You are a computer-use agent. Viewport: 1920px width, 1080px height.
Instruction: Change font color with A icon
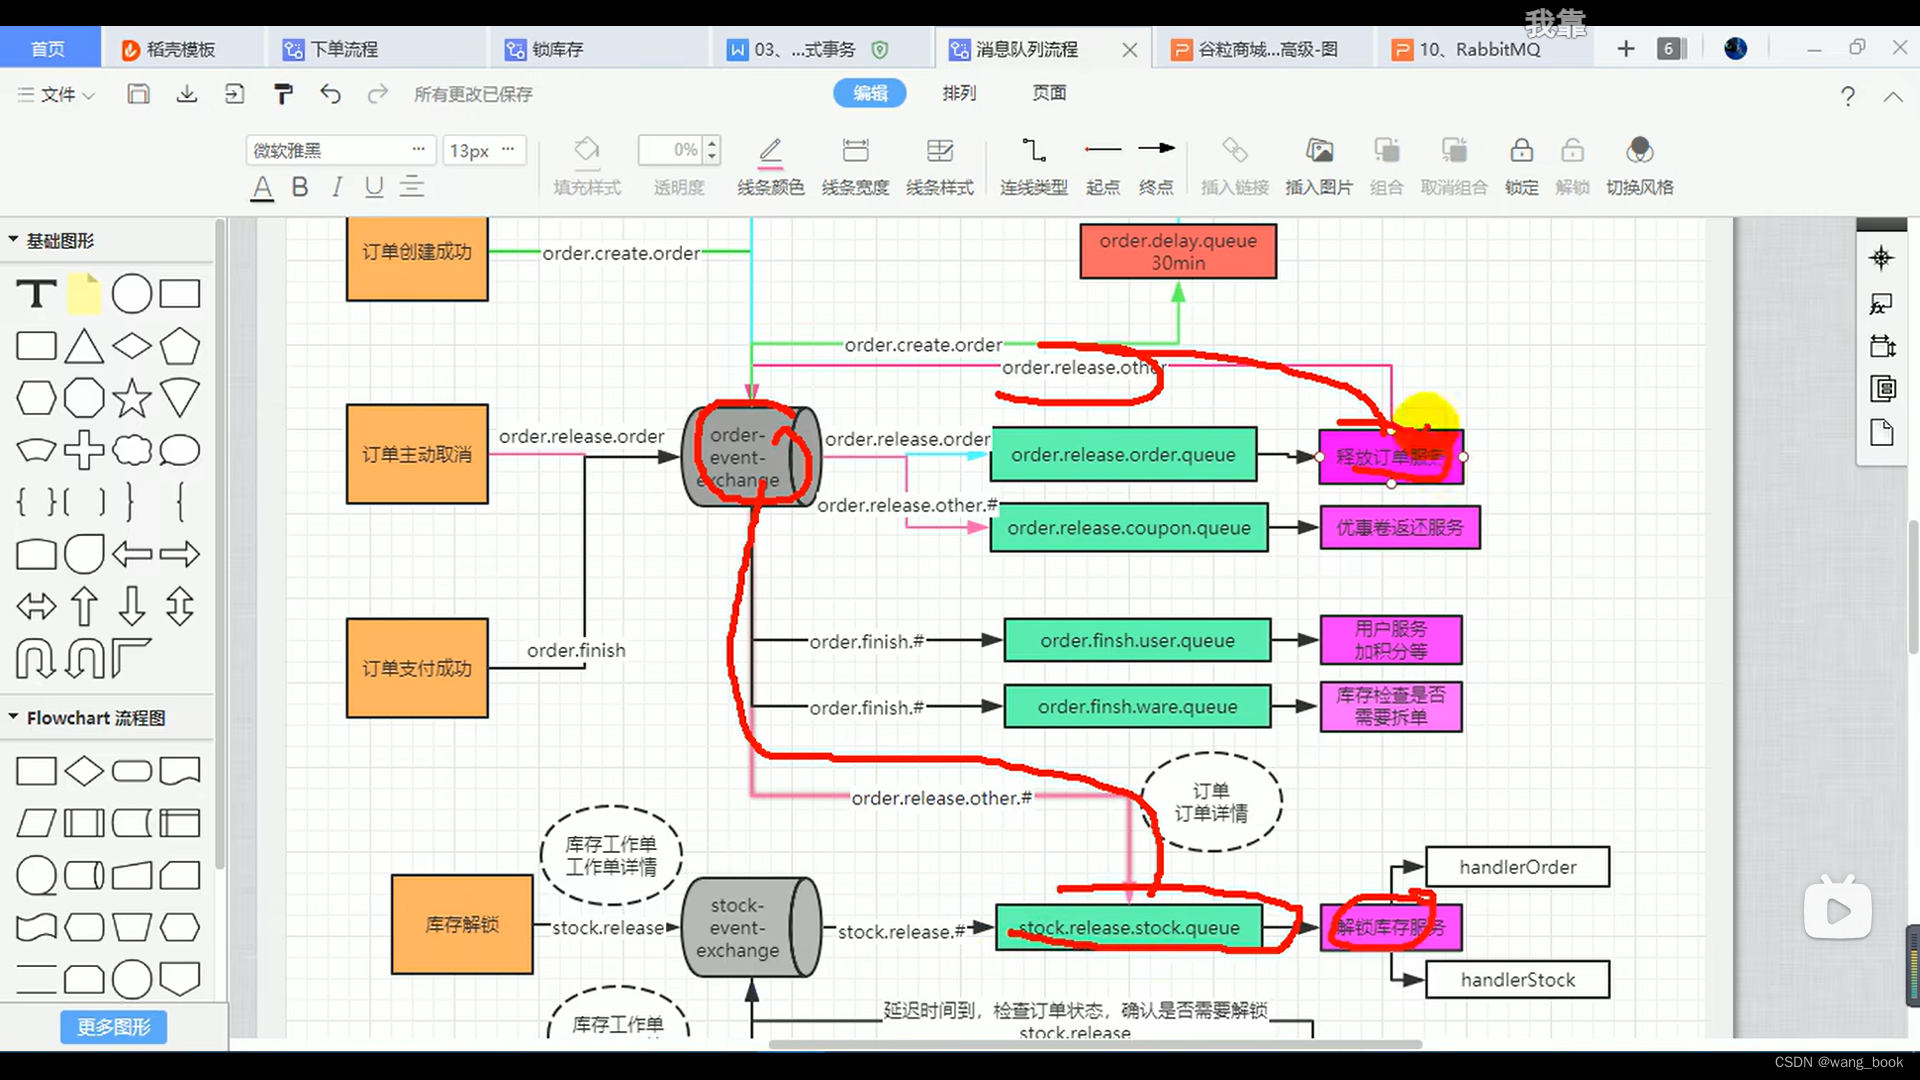click(262, 188)
